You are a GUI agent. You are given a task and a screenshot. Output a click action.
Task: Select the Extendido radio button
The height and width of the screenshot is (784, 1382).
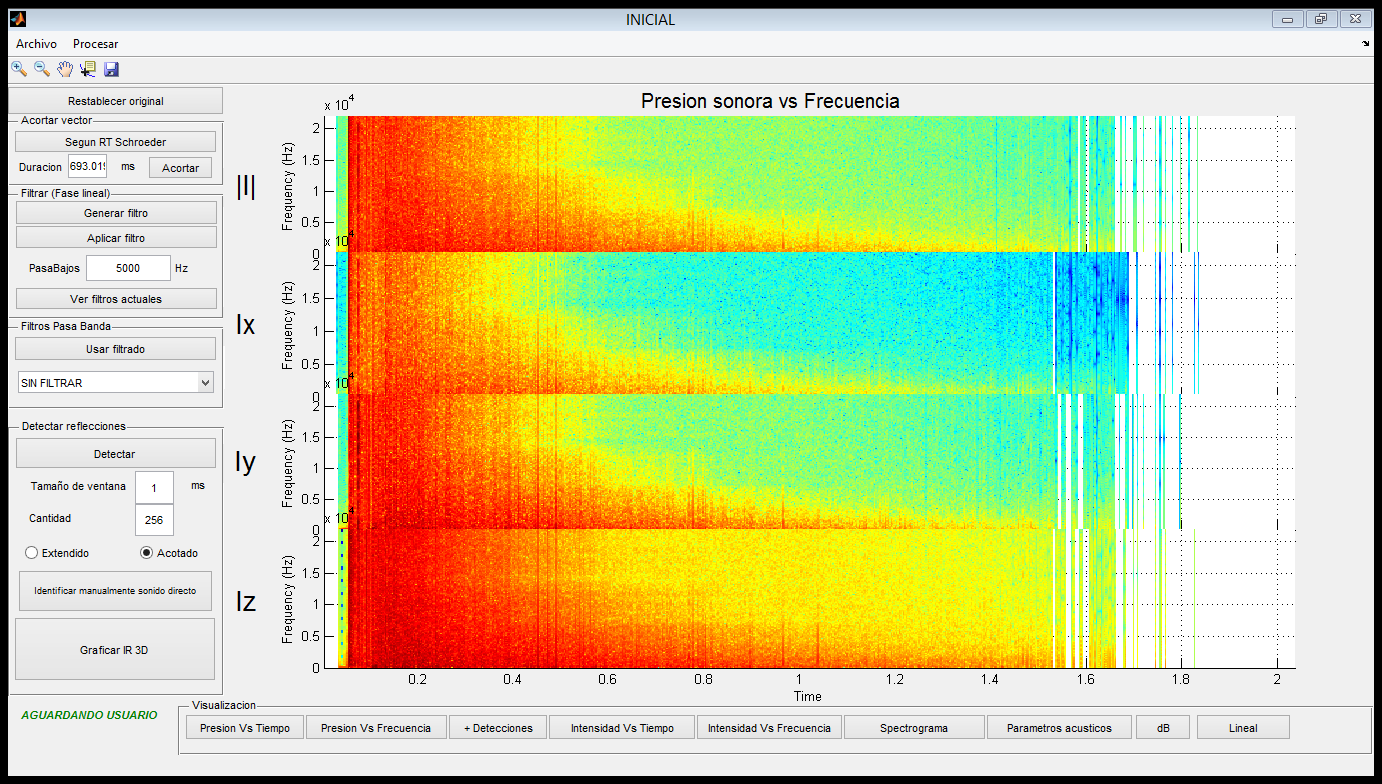31,553
